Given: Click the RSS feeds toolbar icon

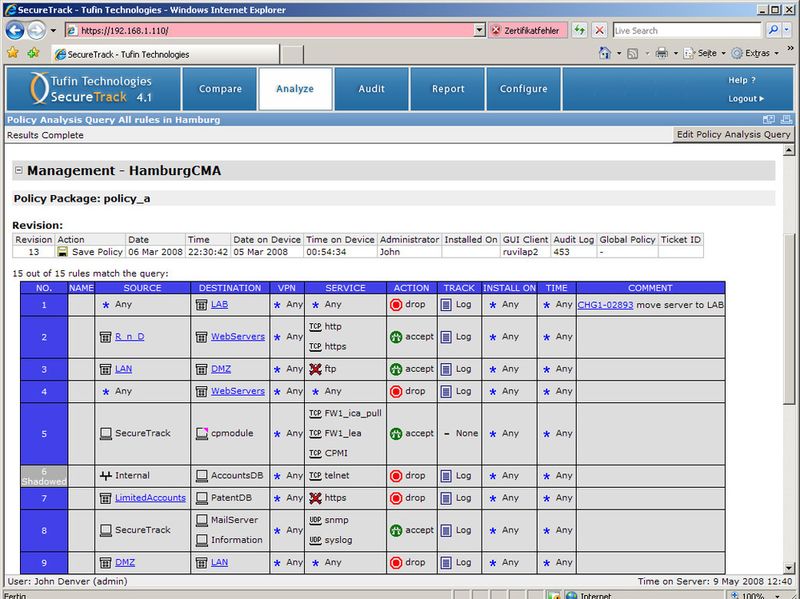Looking at the screenshot, I should [x=633, y=53].
